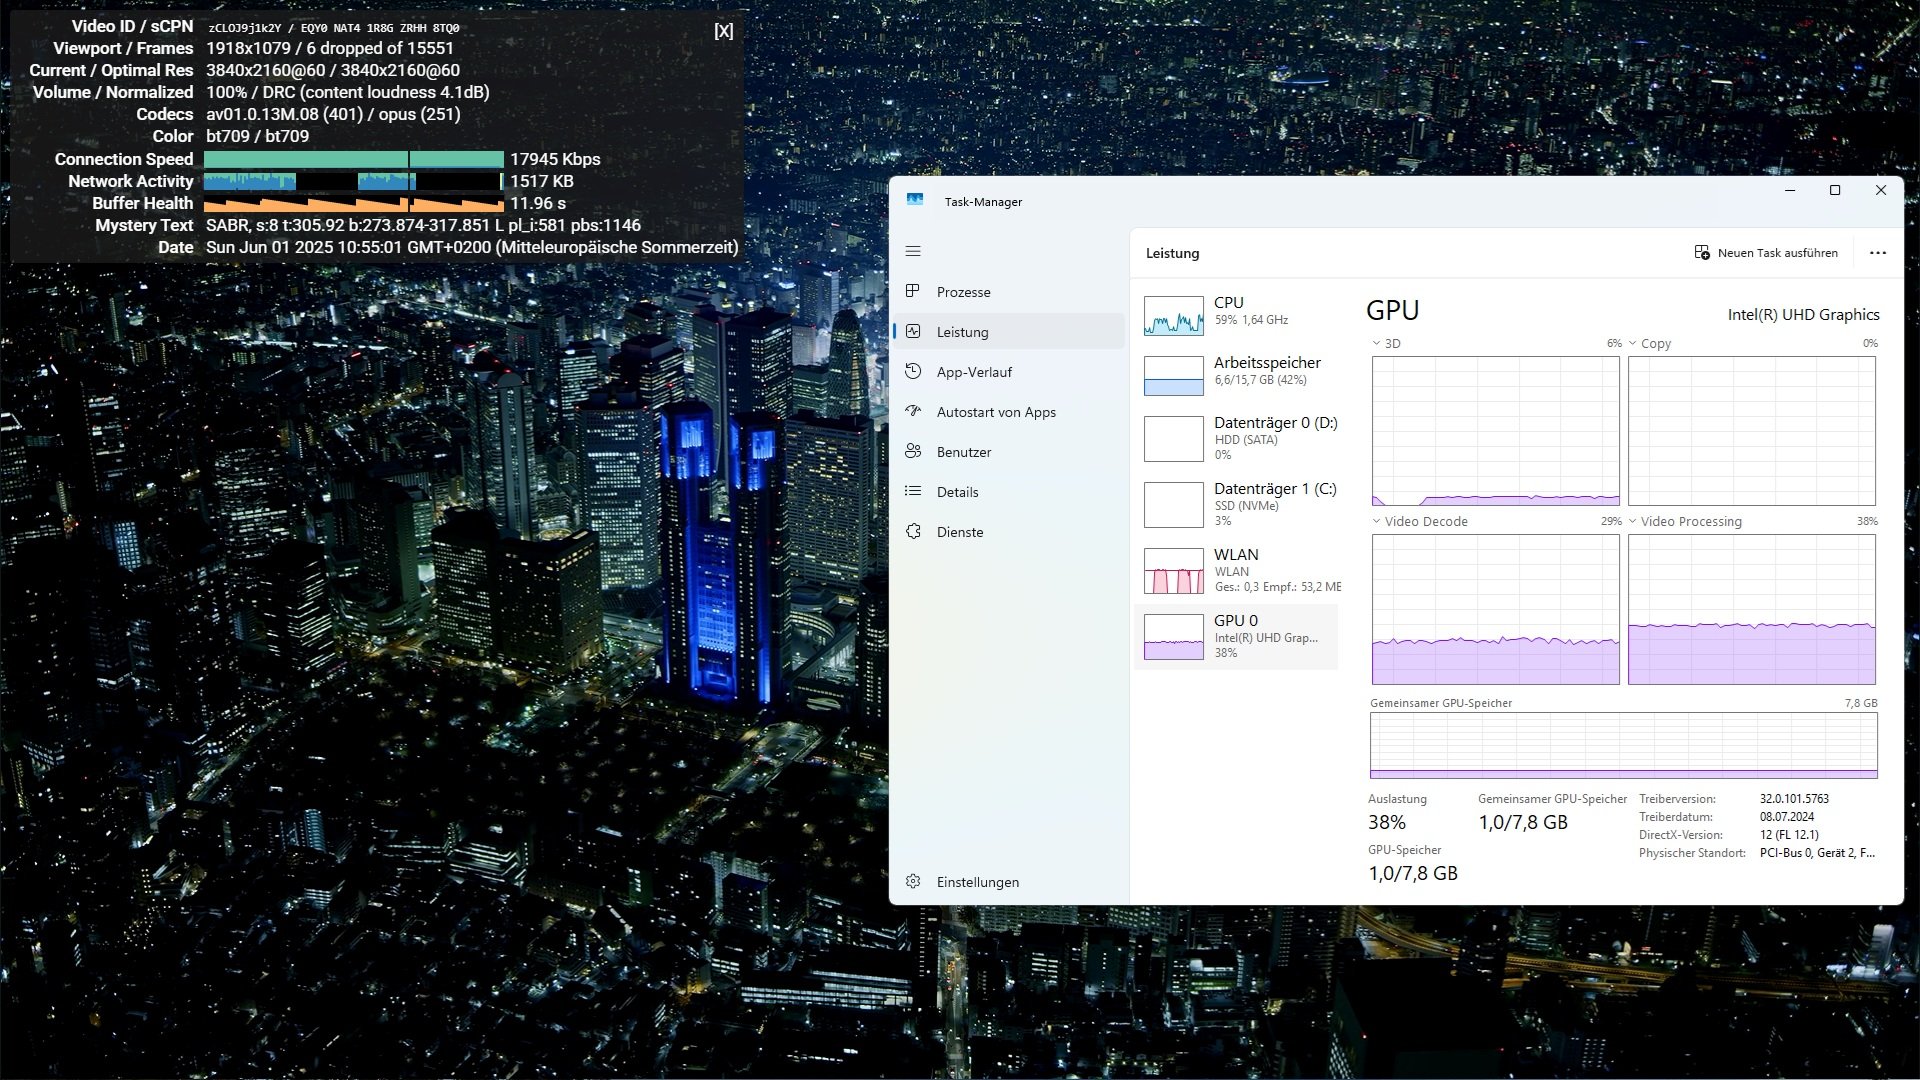Viewport: 1920px width, 1080px height.
Task: Click the Benutzer users icon
Action: pyautogui.click(x=913, y=451)
